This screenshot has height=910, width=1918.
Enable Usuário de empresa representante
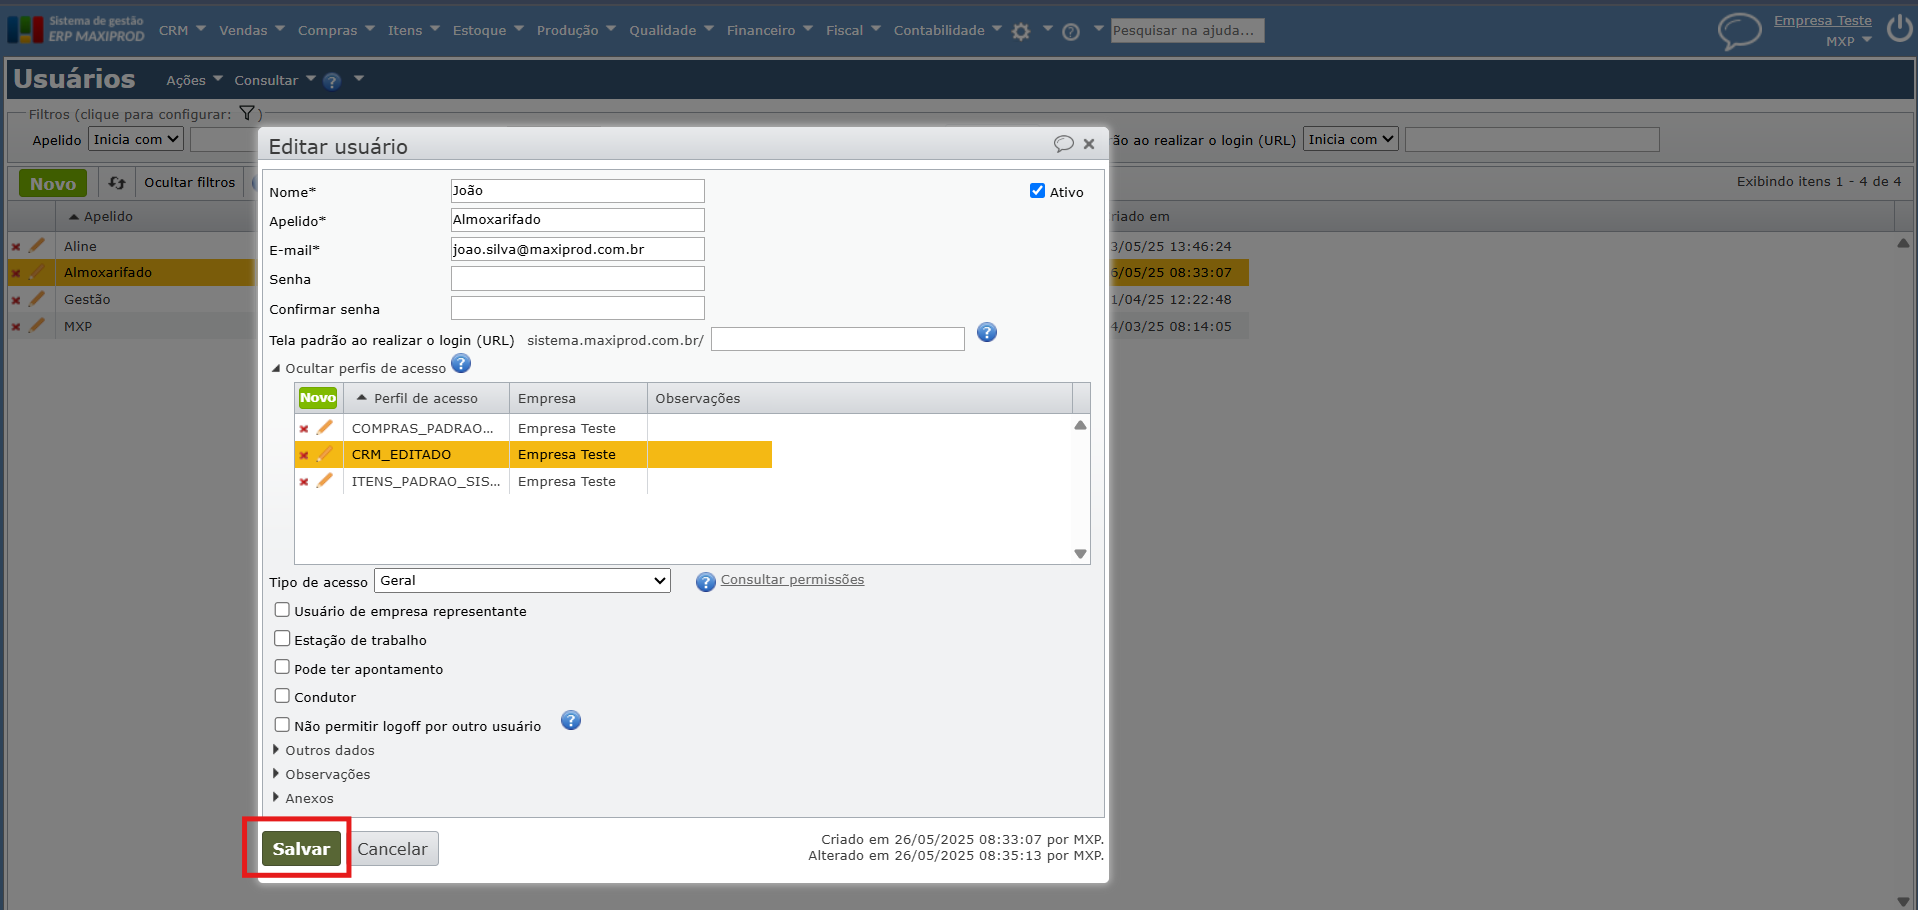282,610
